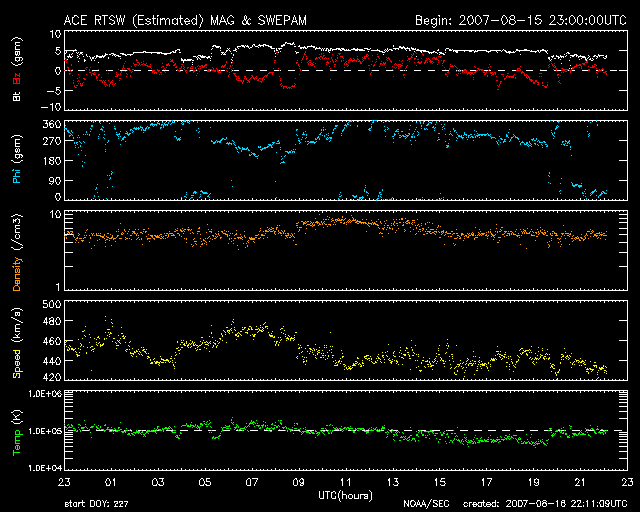Click the 'NOAA/SEC' credit text

pyautogui.click(x=426, y=504)
